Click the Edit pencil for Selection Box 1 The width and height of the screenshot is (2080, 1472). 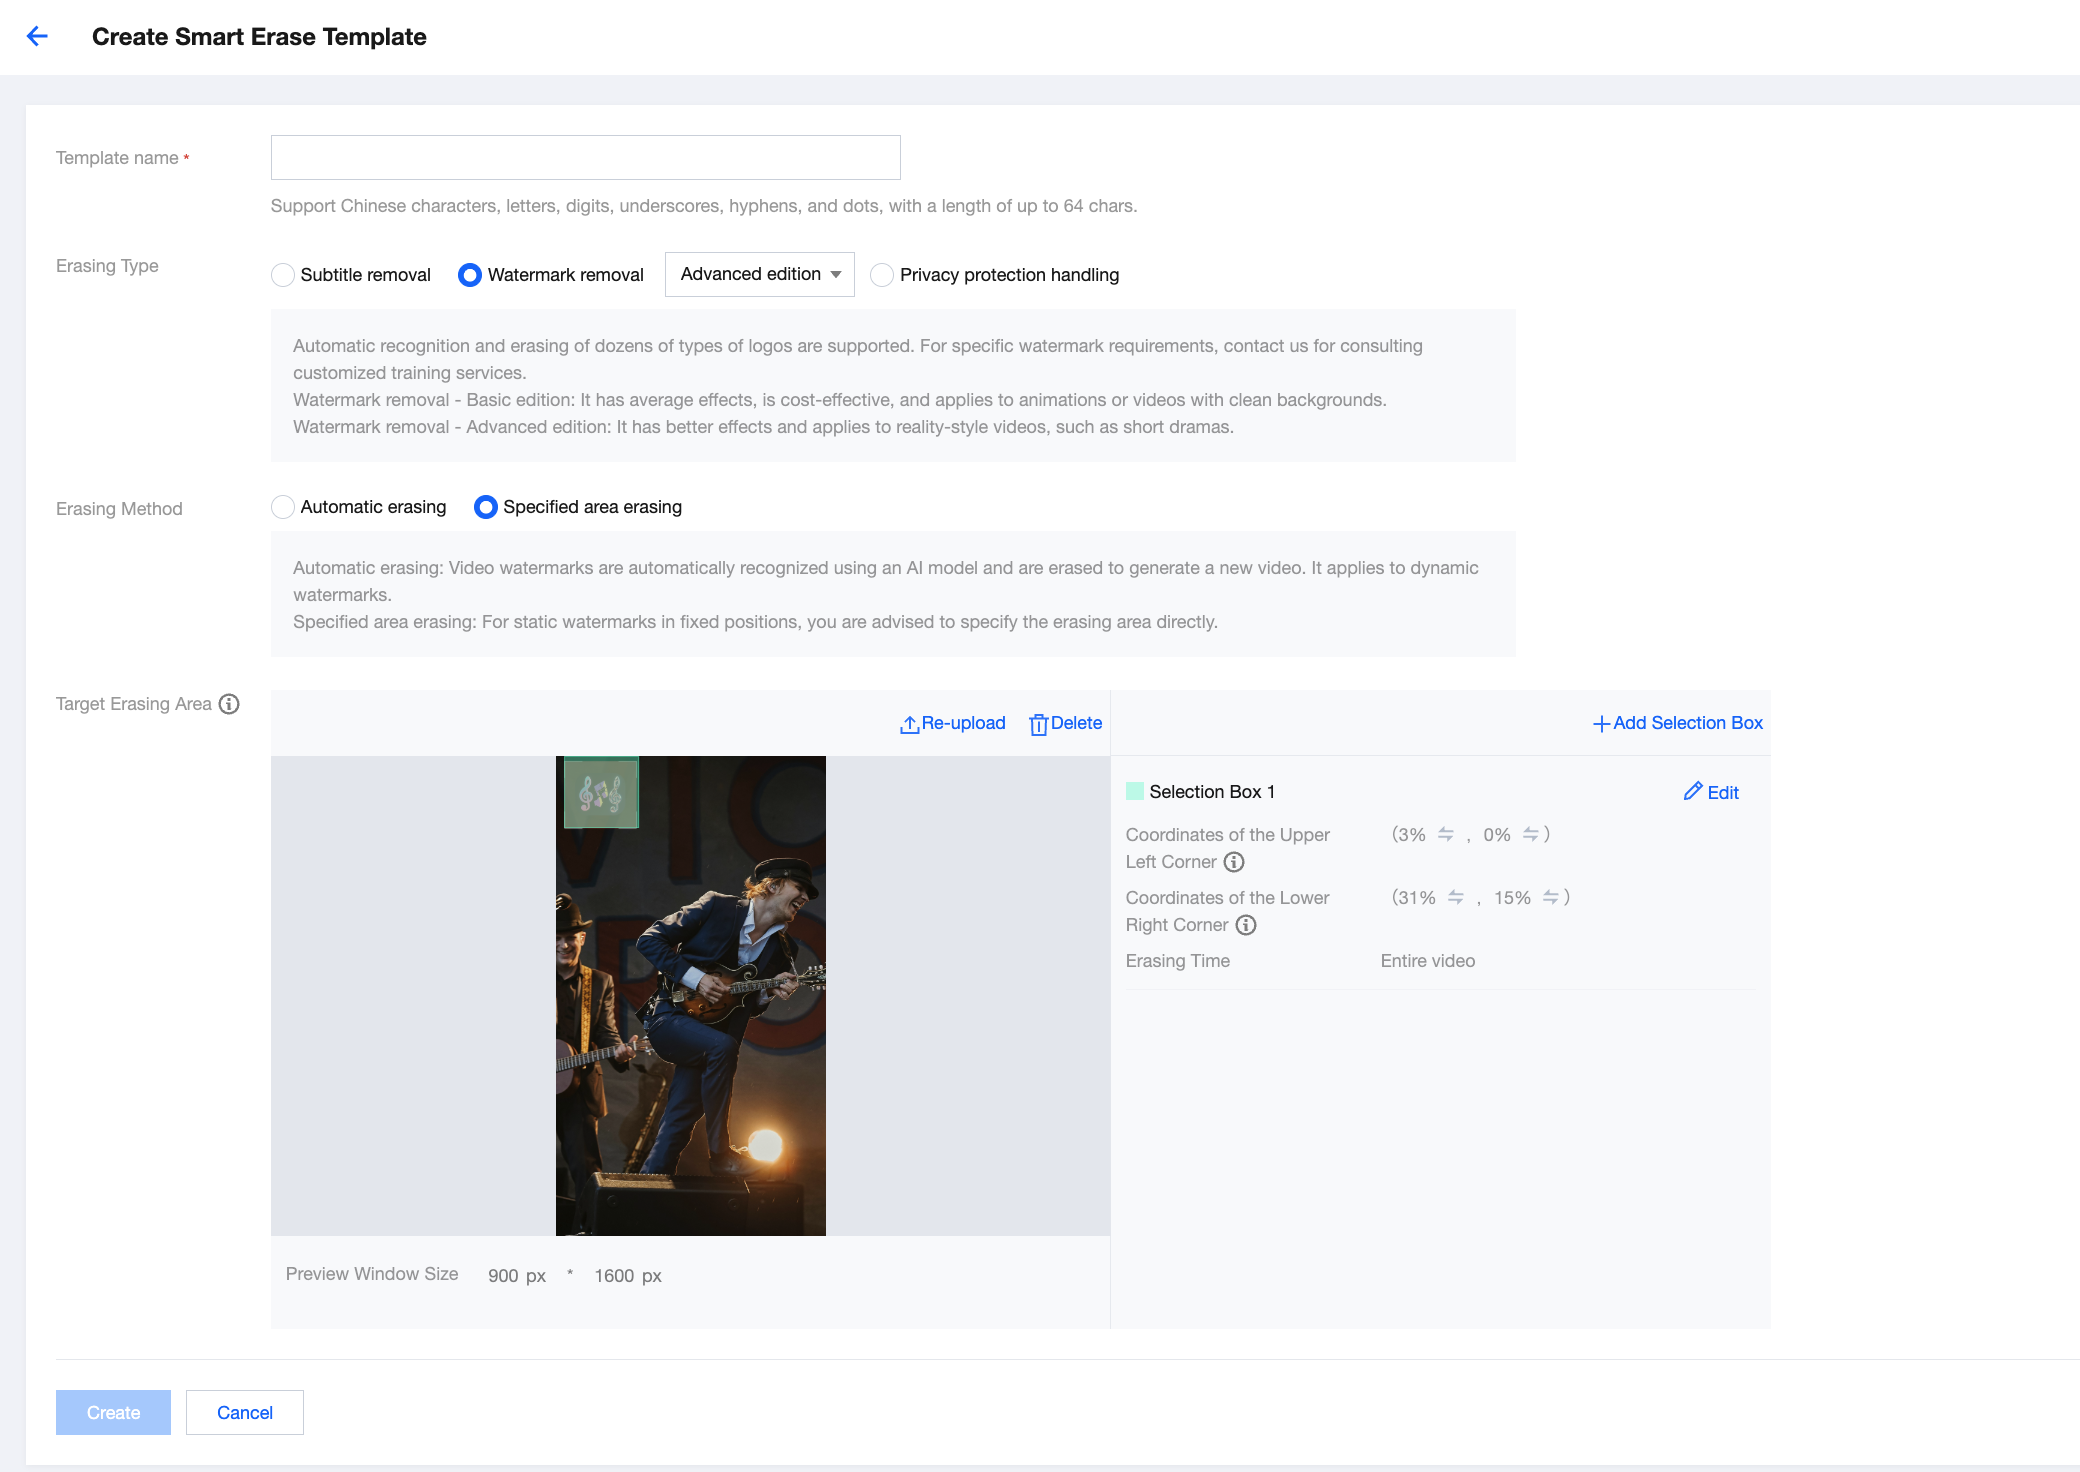1692,791
